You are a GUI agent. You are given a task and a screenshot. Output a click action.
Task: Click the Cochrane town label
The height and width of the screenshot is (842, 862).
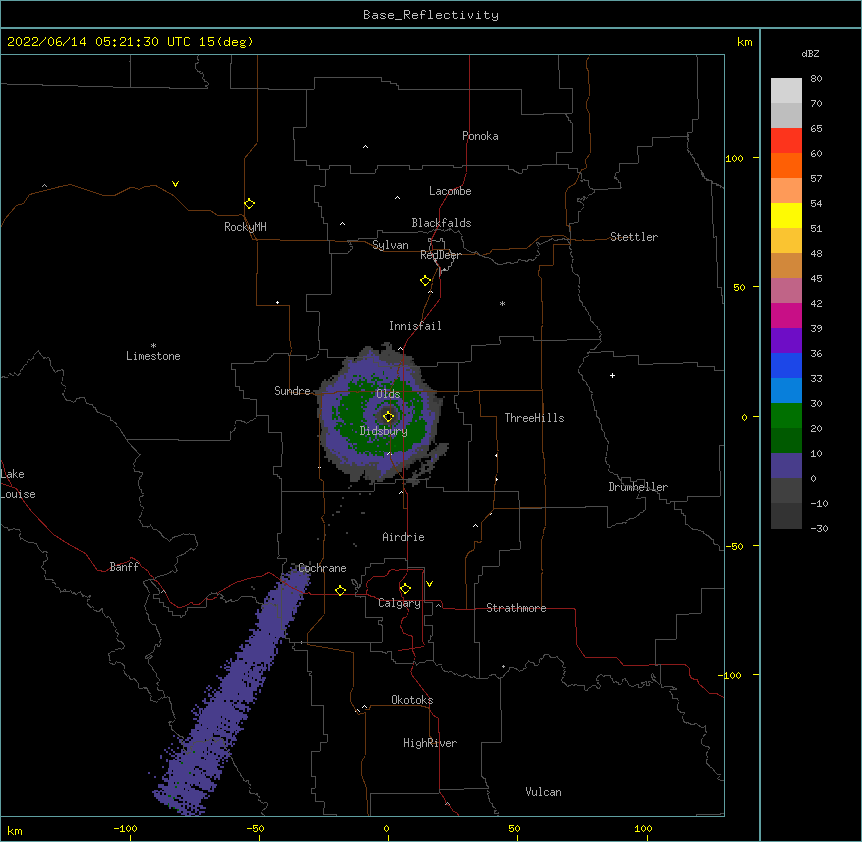coord(322,568)
